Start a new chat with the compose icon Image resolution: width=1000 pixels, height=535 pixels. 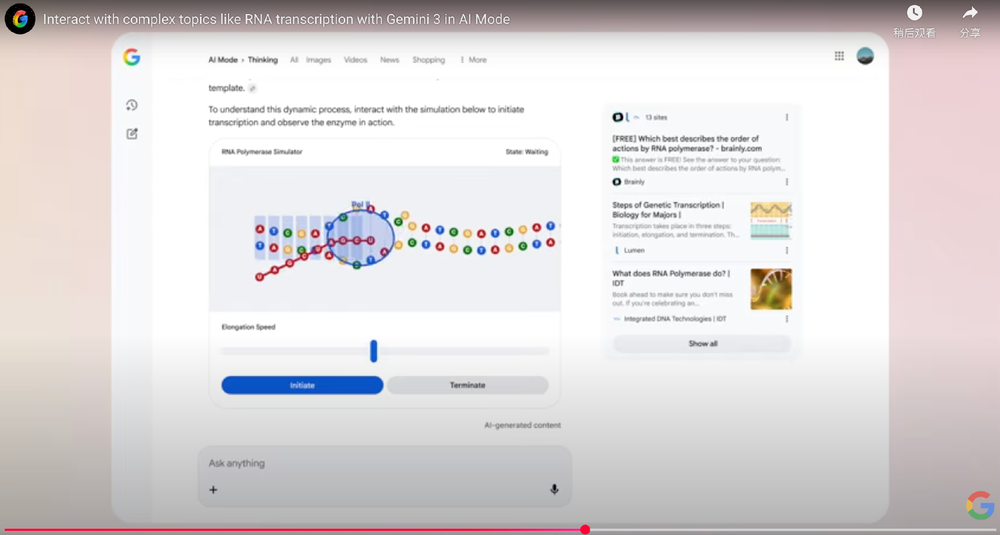click(132, 133)
